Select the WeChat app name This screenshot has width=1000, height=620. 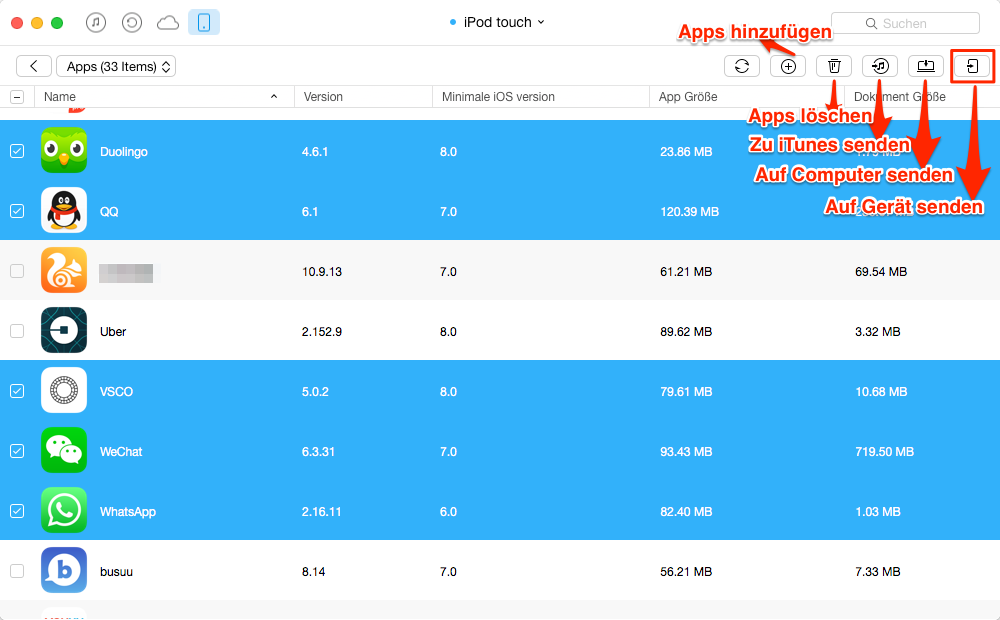[121, 452]
